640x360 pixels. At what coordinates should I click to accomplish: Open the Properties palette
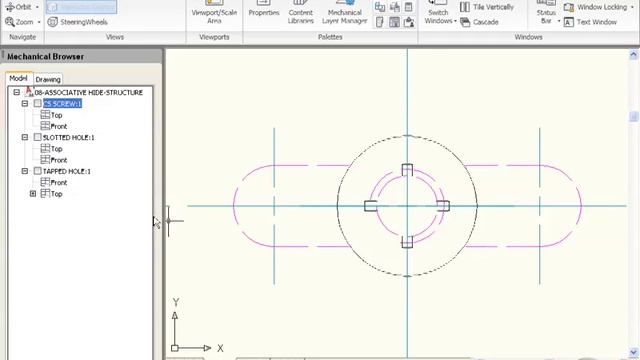[x=264, y=10]
